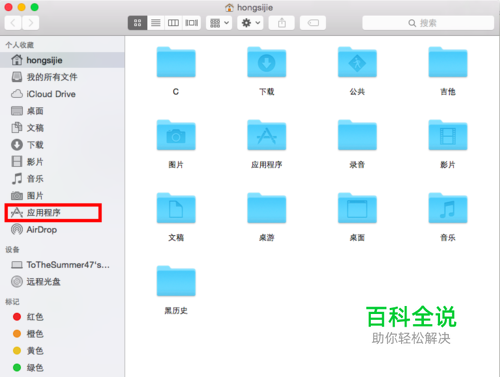Open 桌面 in the sidebar
Viewport: 500px width, 377px height.
pyautogui.click(x=62, y=111)
